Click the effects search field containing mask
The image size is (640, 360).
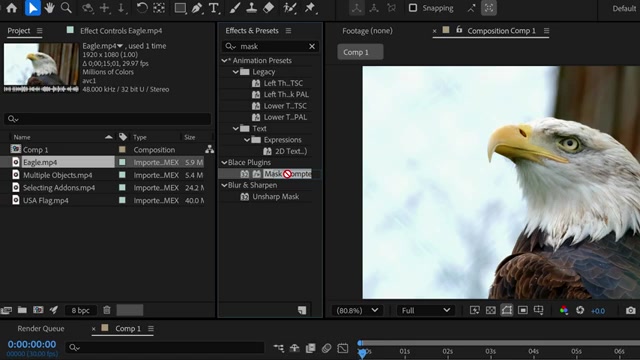tap(270, 46)
